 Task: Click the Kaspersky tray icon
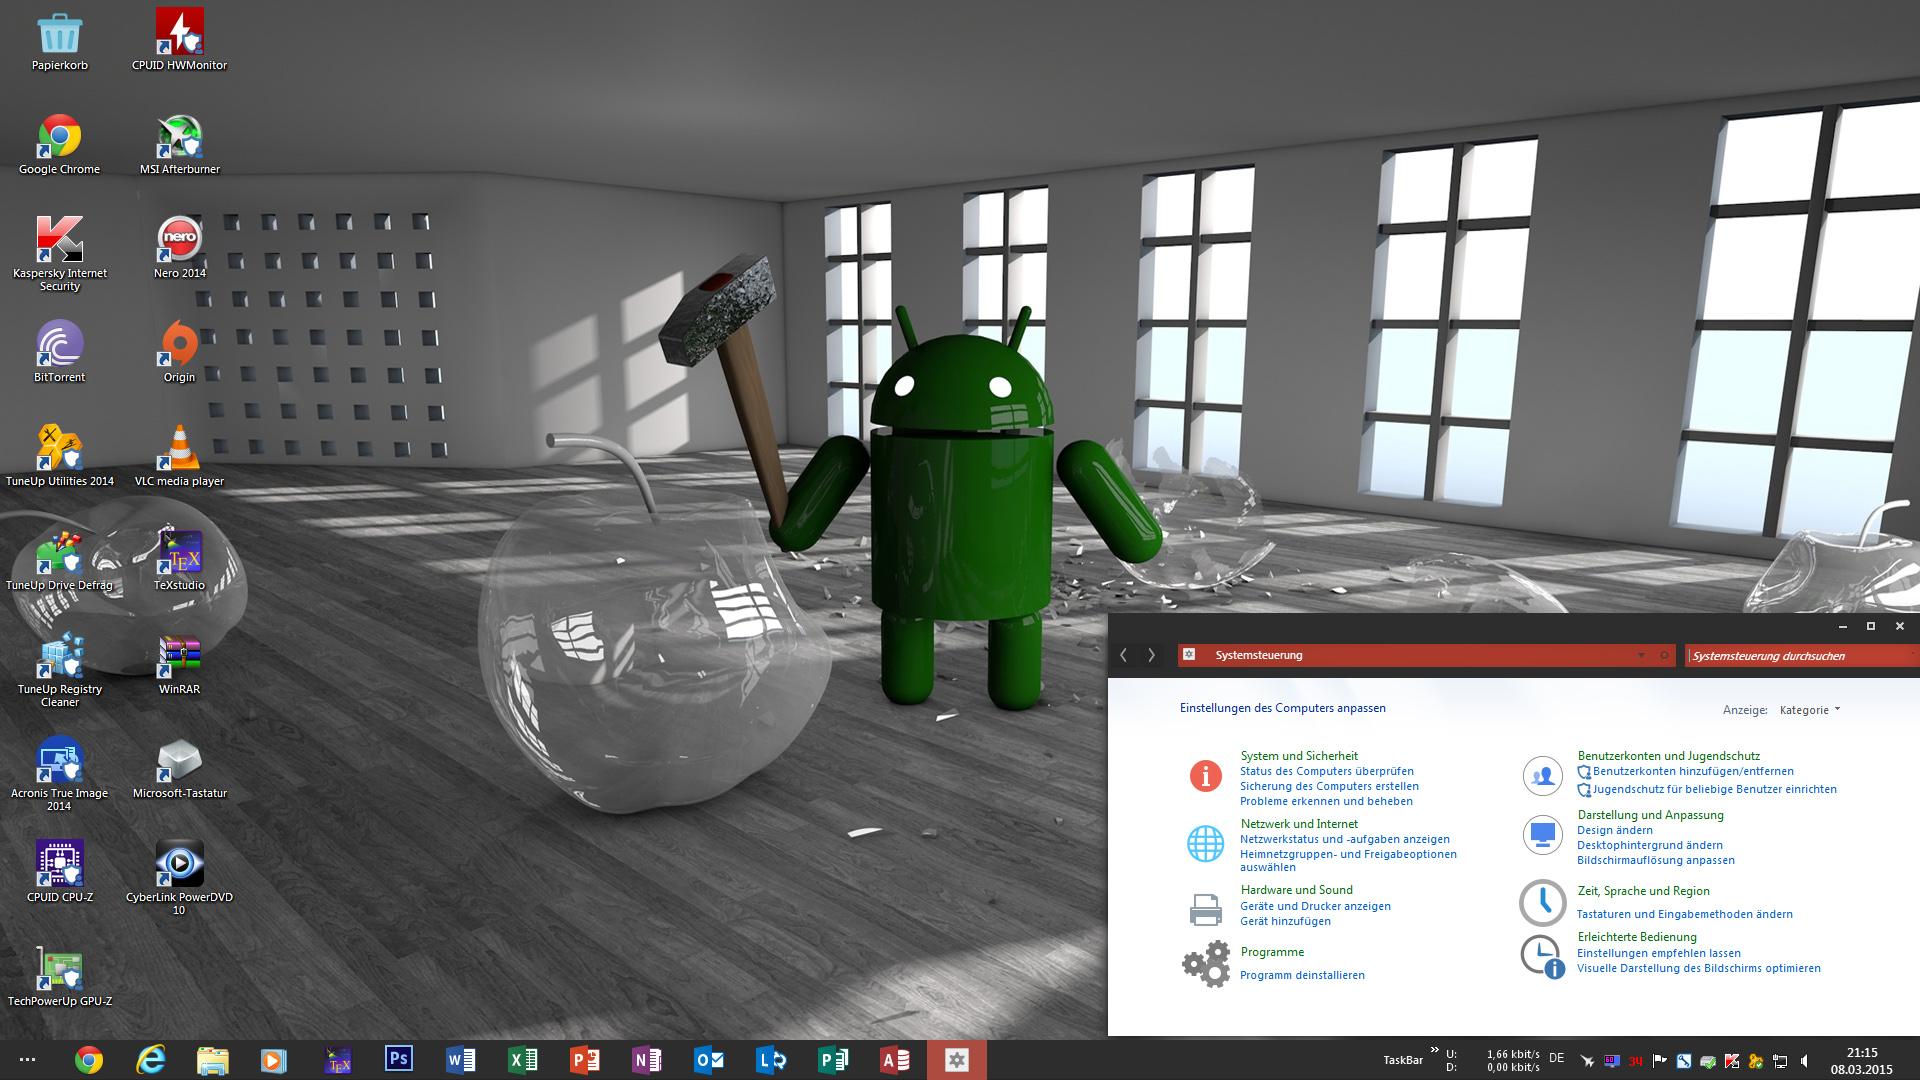(x=1732, y=1061)
